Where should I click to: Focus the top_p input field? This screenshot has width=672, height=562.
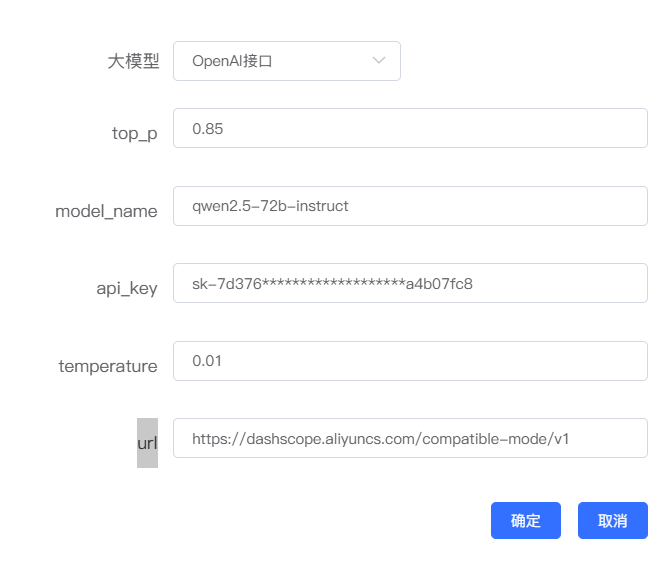point(410,128)
